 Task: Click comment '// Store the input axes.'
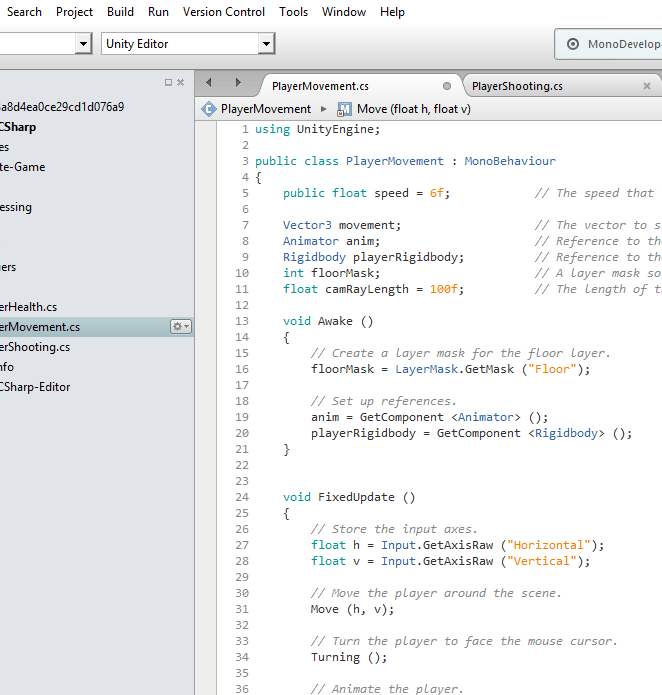coord(394,529)
